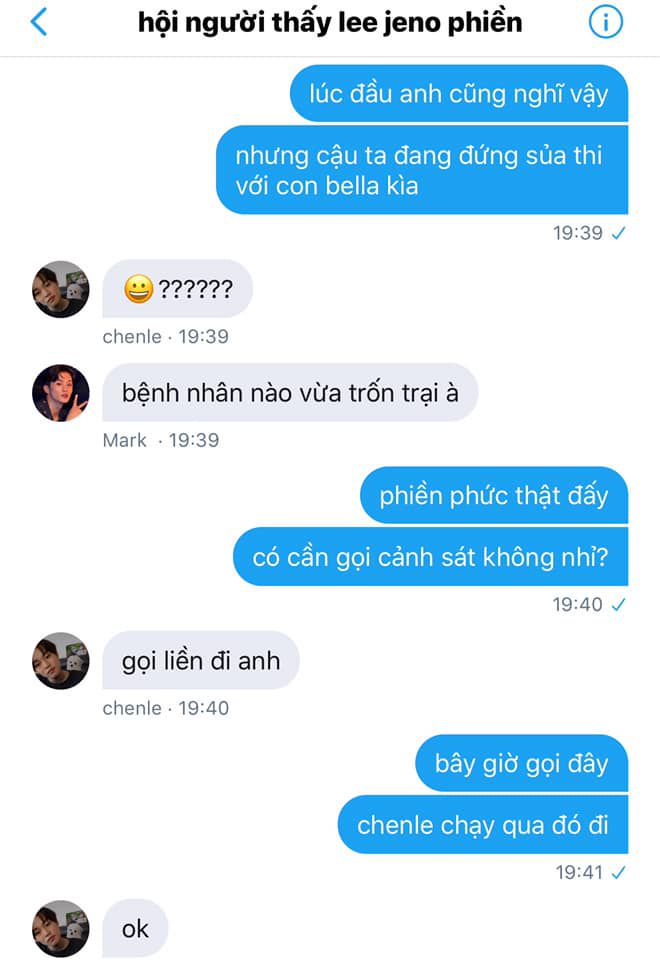The width and height of the screenshot is (660, 960).
Task: Tap the checkmark next to 19:41
Action: point(618,872)
